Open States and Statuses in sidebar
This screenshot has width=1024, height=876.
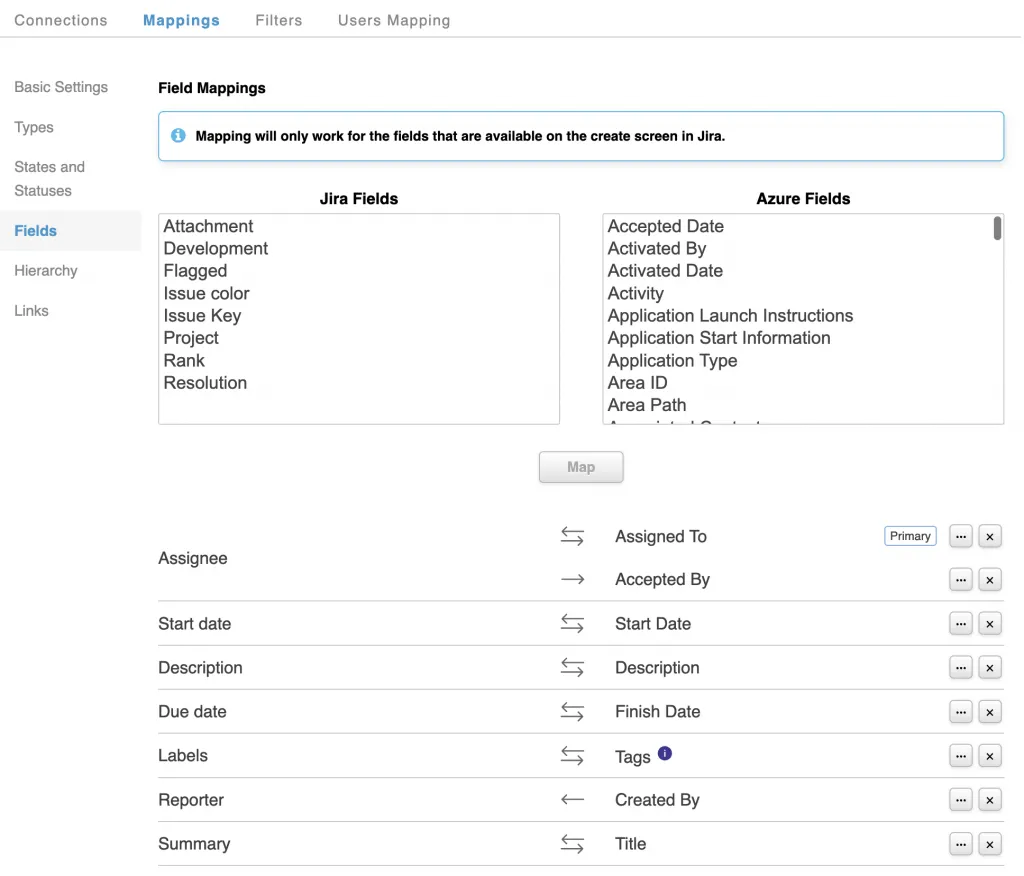[50, 179]
